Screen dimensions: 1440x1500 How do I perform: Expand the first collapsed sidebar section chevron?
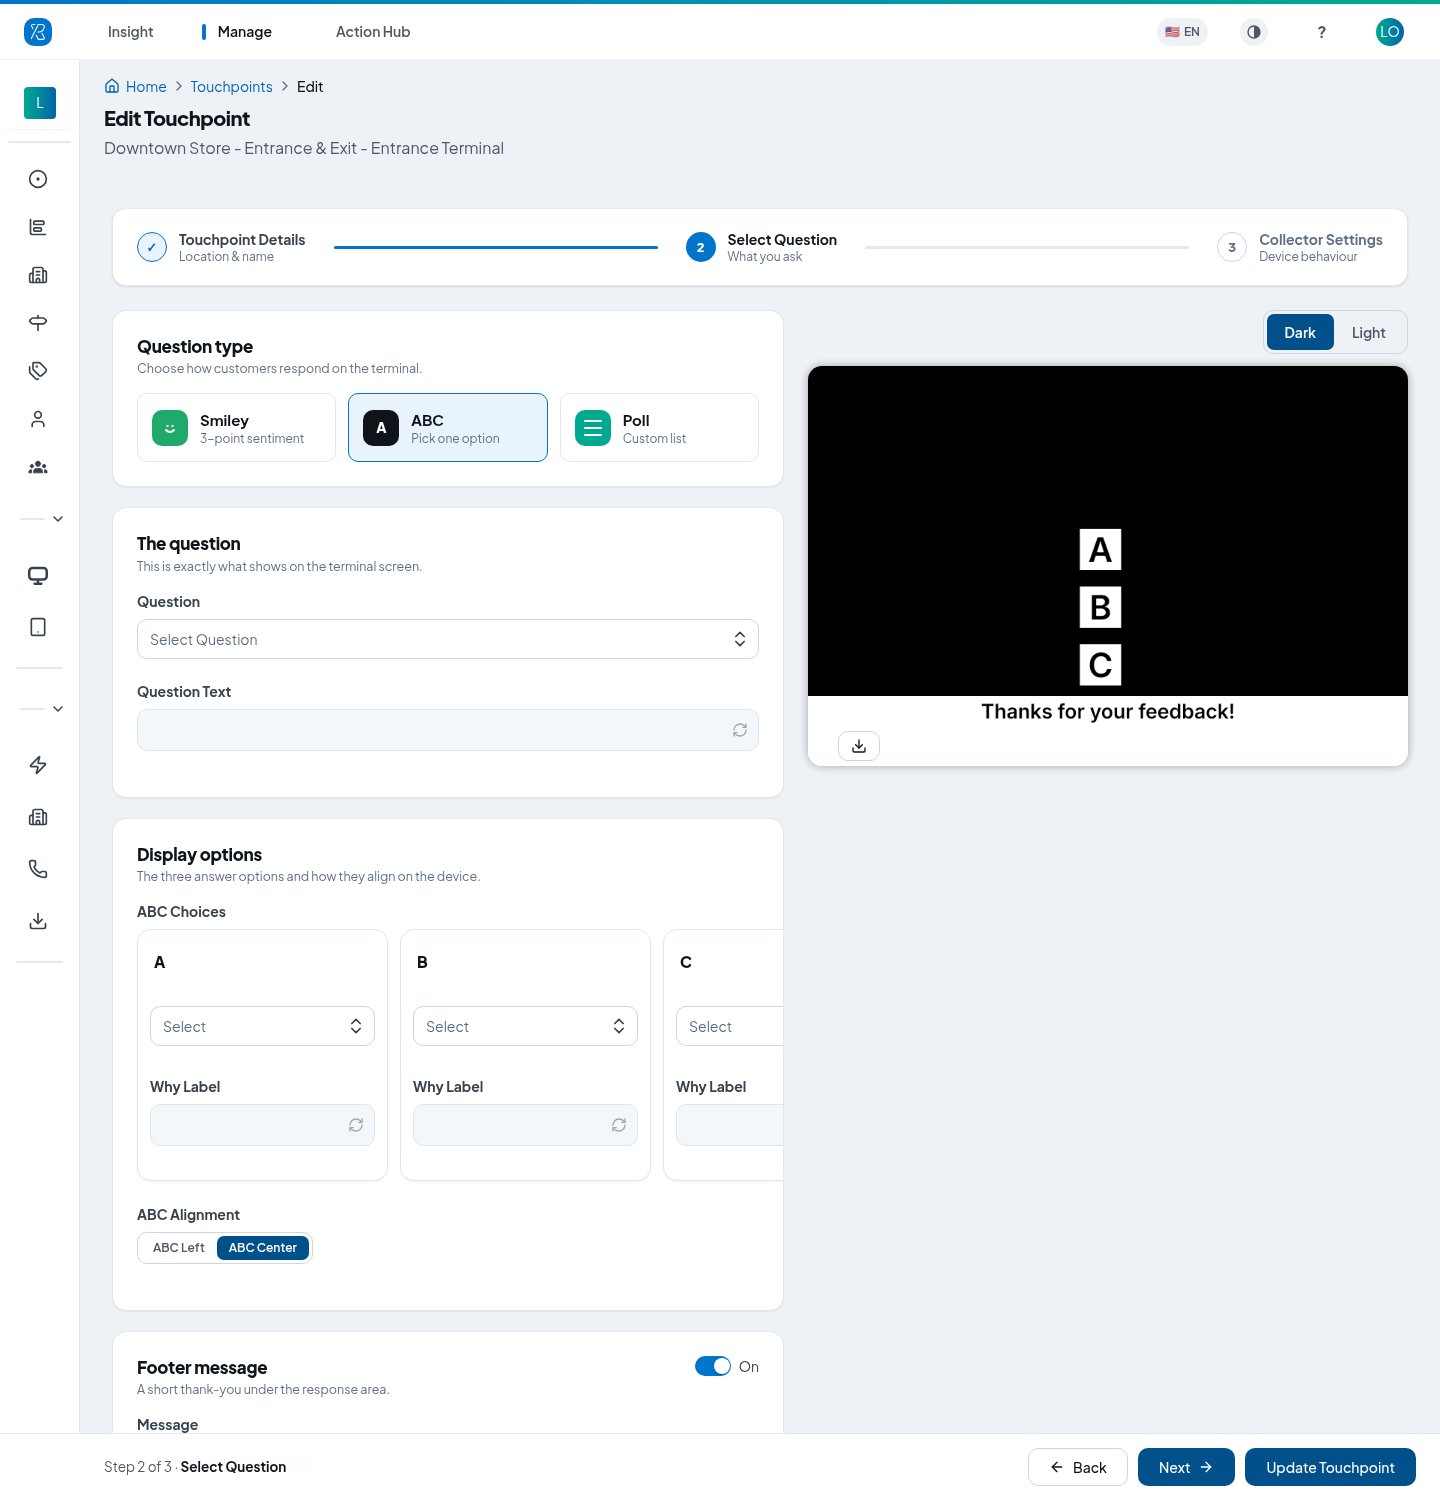[58, 519]
